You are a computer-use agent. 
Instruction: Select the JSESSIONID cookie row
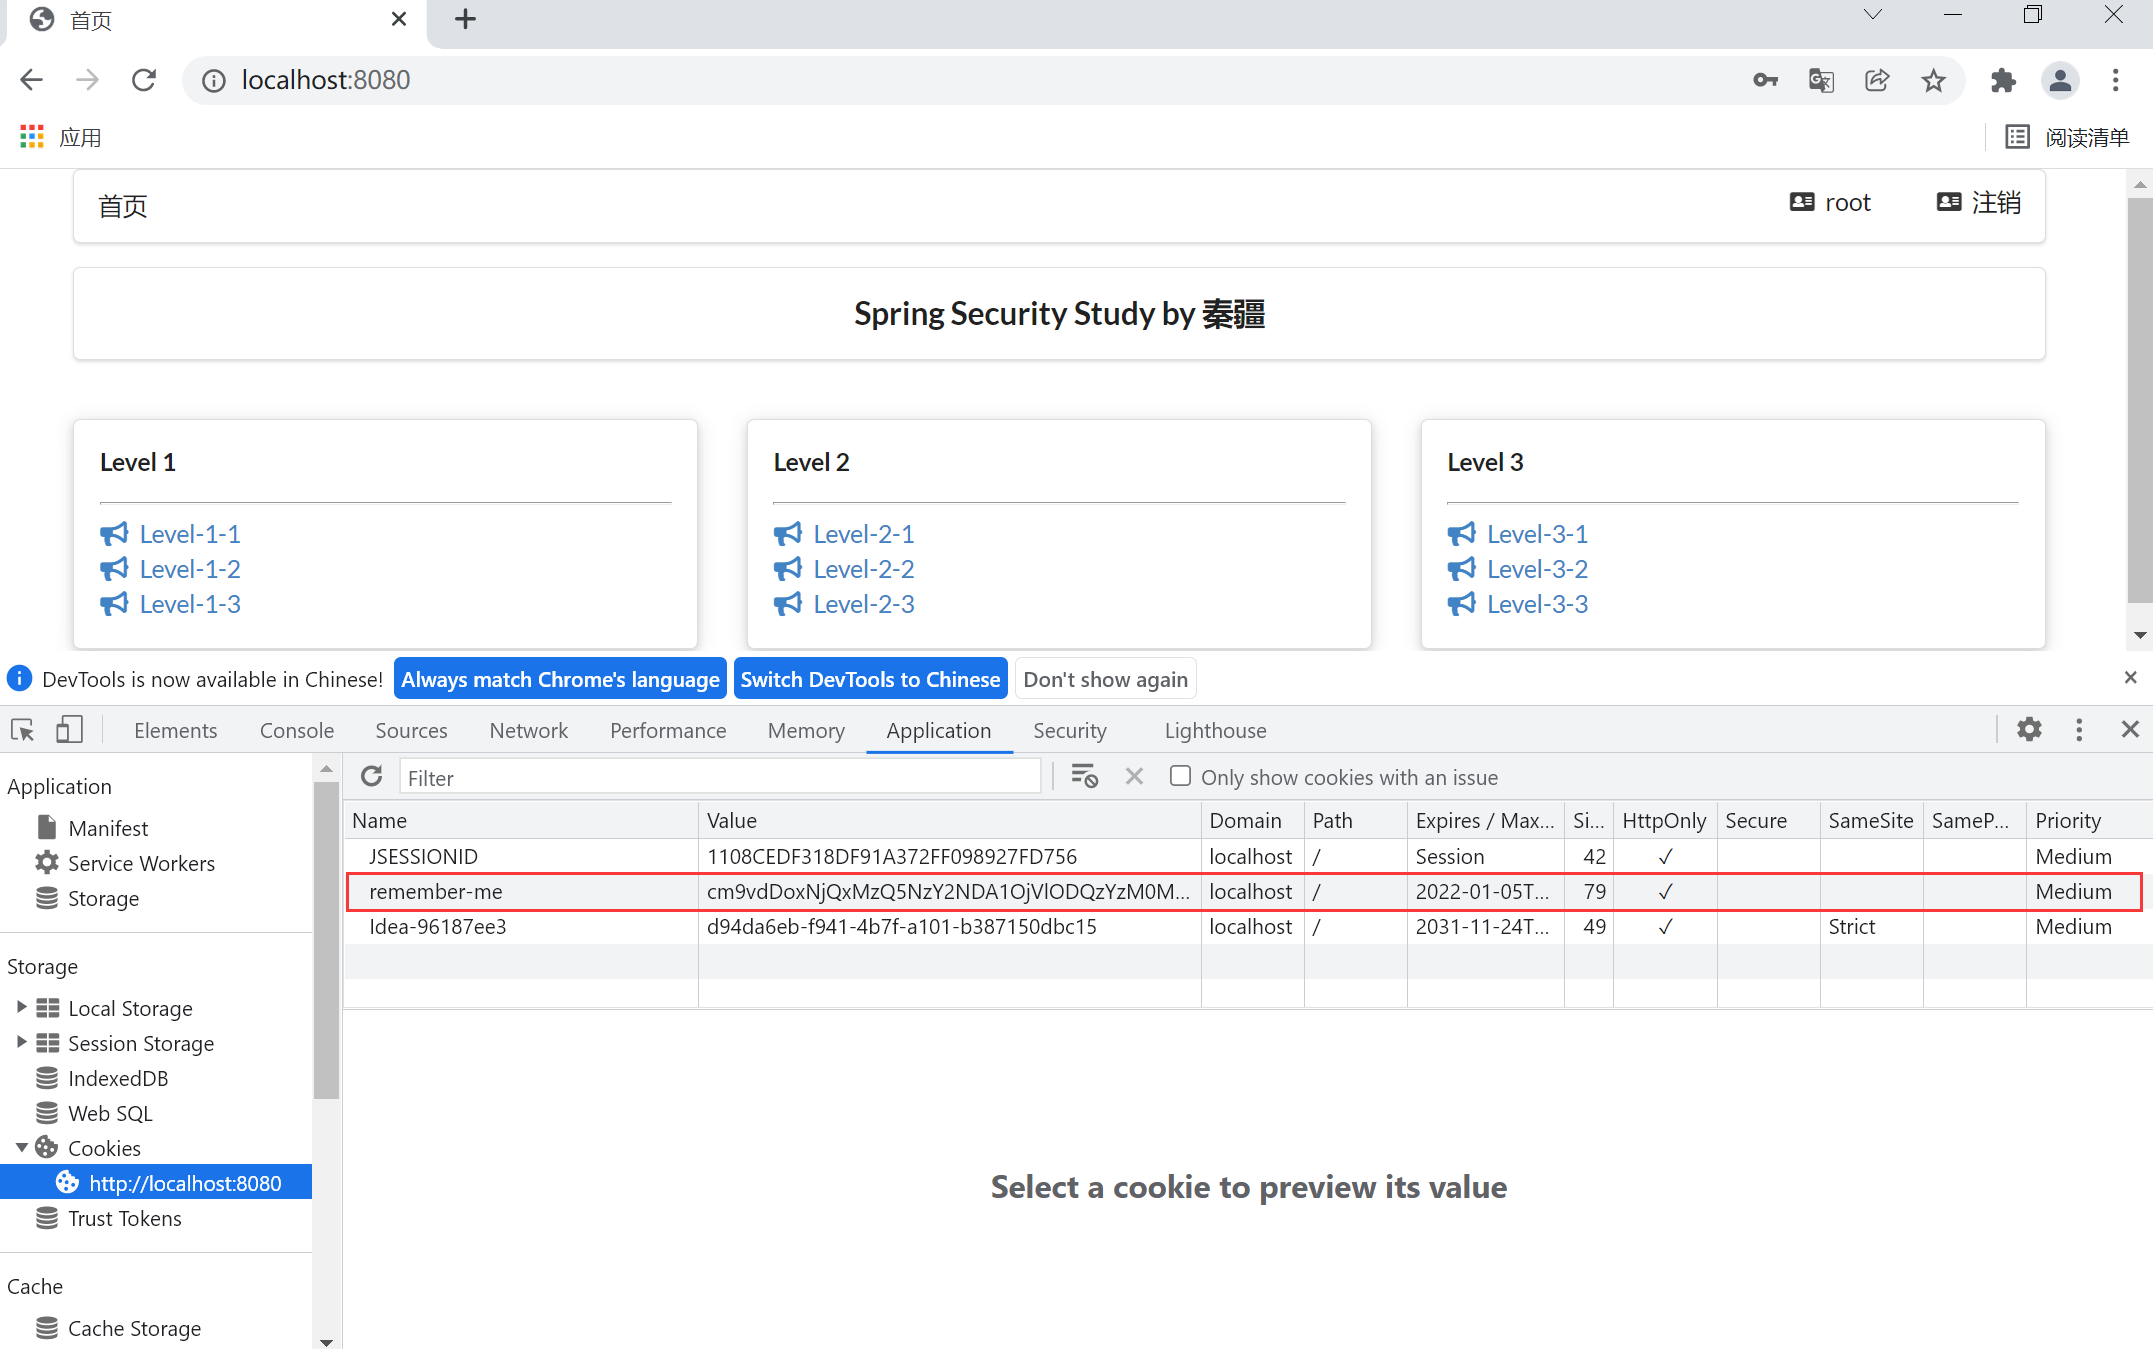[x=1248, y=856]
